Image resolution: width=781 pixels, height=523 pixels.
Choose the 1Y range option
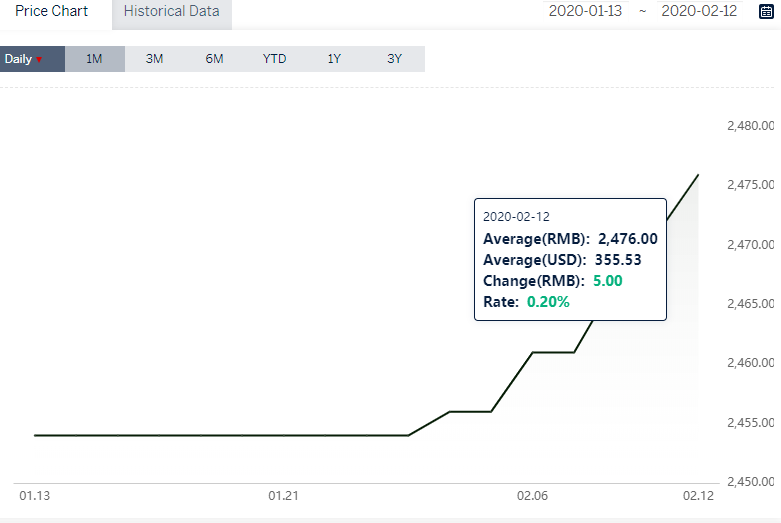click(334, 59)
